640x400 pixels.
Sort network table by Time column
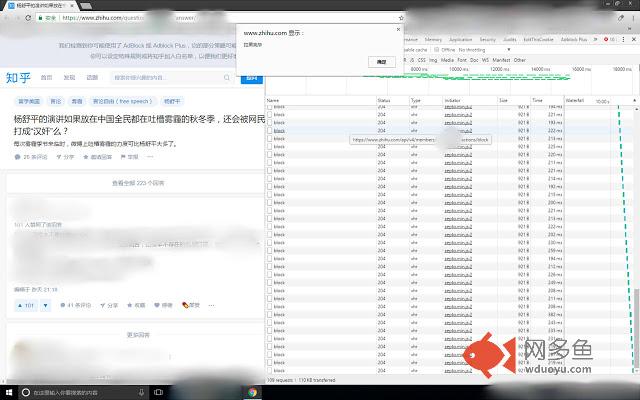(x=547, y=100)
